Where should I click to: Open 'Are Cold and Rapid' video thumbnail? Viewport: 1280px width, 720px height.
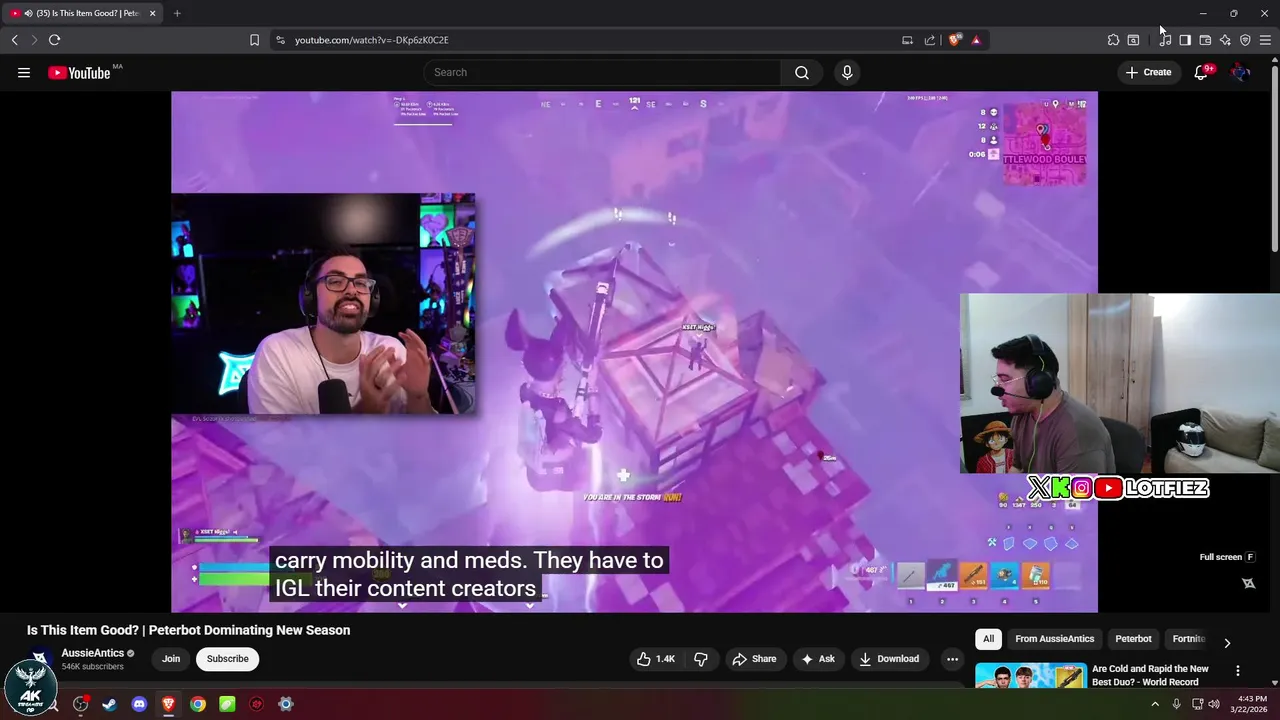coord(1031,675)
